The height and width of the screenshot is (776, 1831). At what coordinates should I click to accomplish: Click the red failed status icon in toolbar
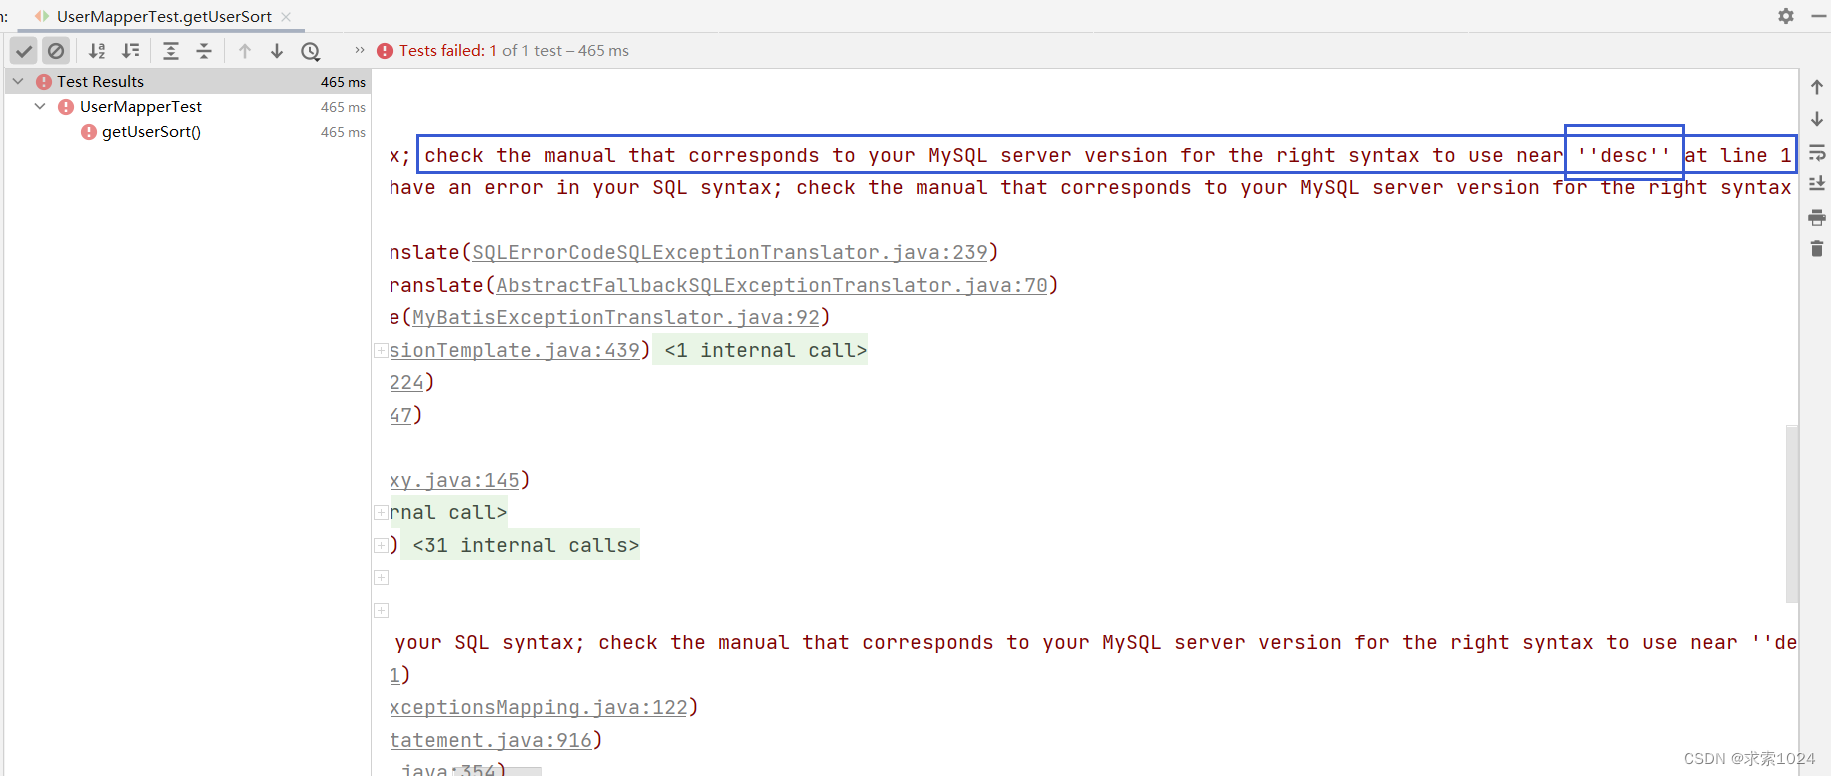[x=385, y=51]
